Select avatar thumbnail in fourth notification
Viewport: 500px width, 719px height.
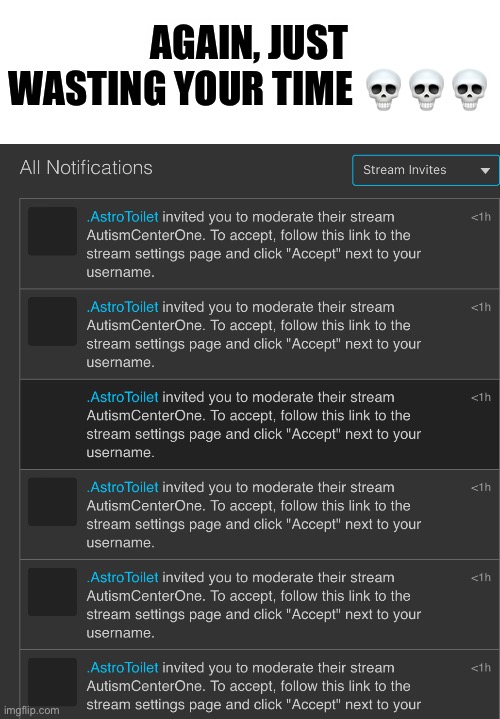click(x=52, y=502)
